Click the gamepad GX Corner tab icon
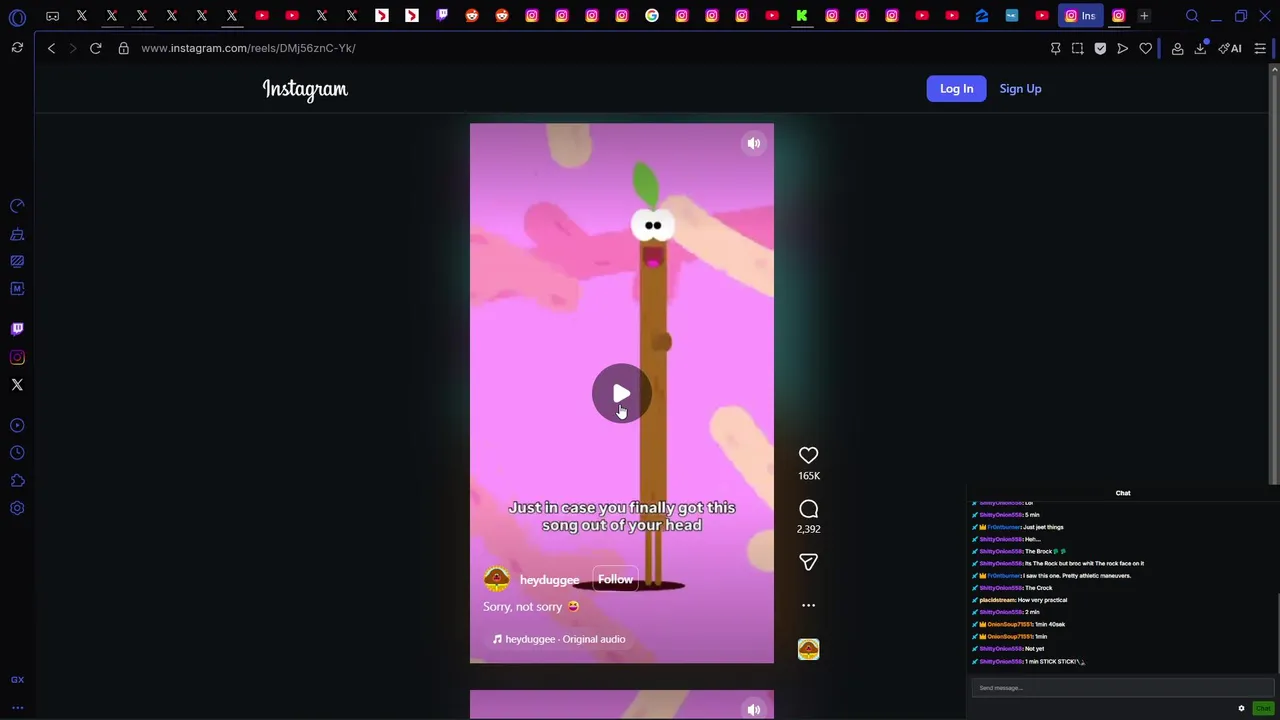Viewport: 1280px width, 720px height. pos(52,16)
